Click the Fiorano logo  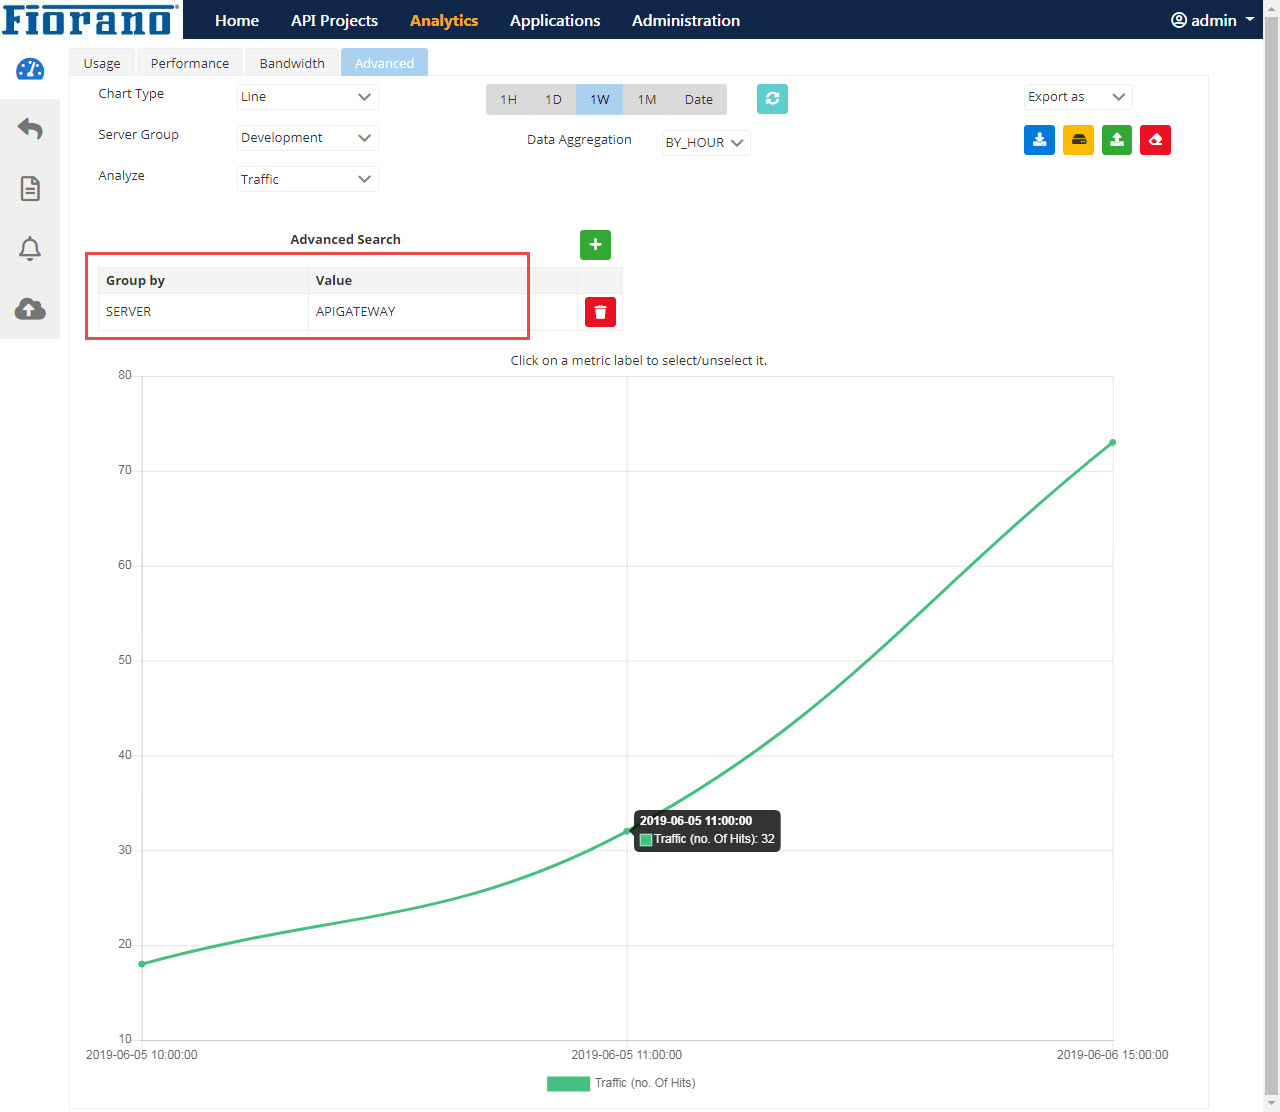[x=91, y=19]
